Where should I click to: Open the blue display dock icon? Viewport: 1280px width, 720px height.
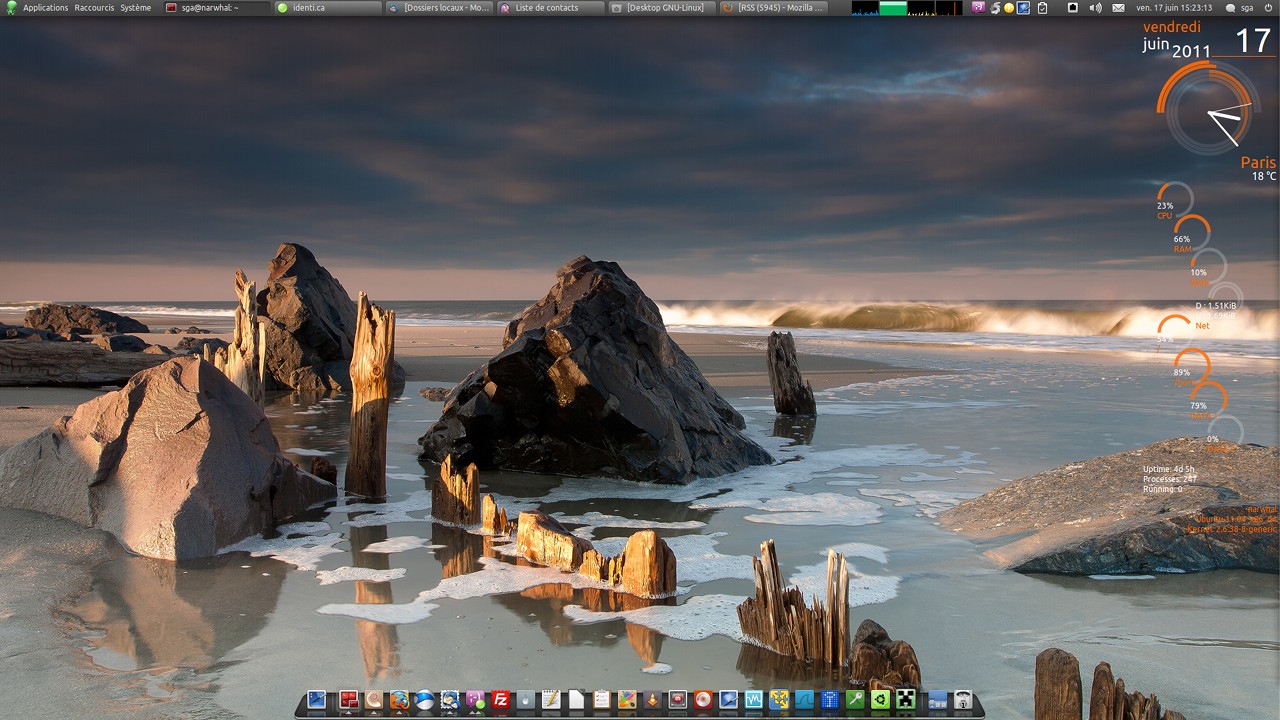click(x=728, y=700)
